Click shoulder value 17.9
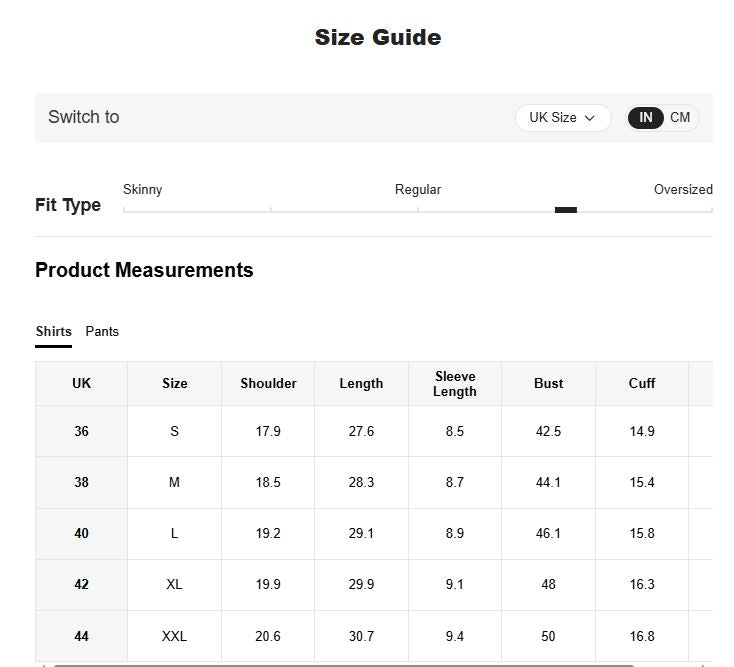Screen dimensions: 734x667 pyautogui.click(x=268, y=431)
